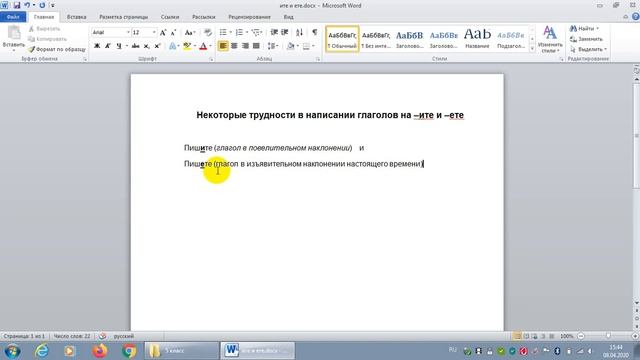This screenshot has width=640, height=360.
Task: Open Firefox from taskbar
Action: click(100, 351)
